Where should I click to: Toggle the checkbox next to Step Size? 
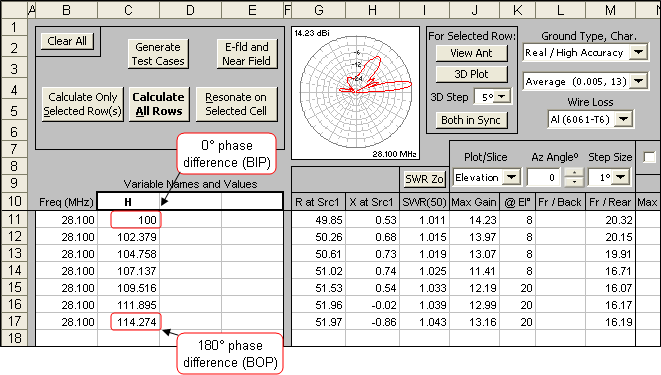pyautogui.click(x=650, y=157)
